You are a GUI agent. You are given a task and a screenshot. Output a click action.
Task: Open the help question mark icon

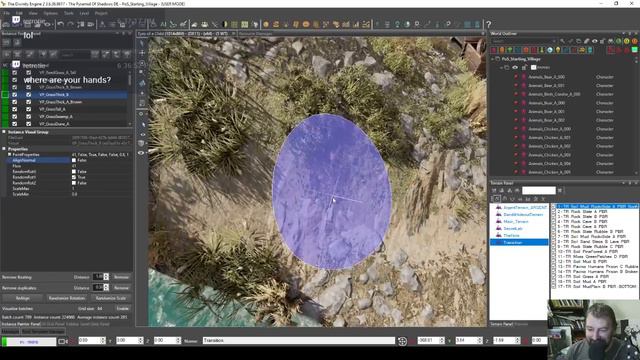pyautogui.click(x=489, y=24)
